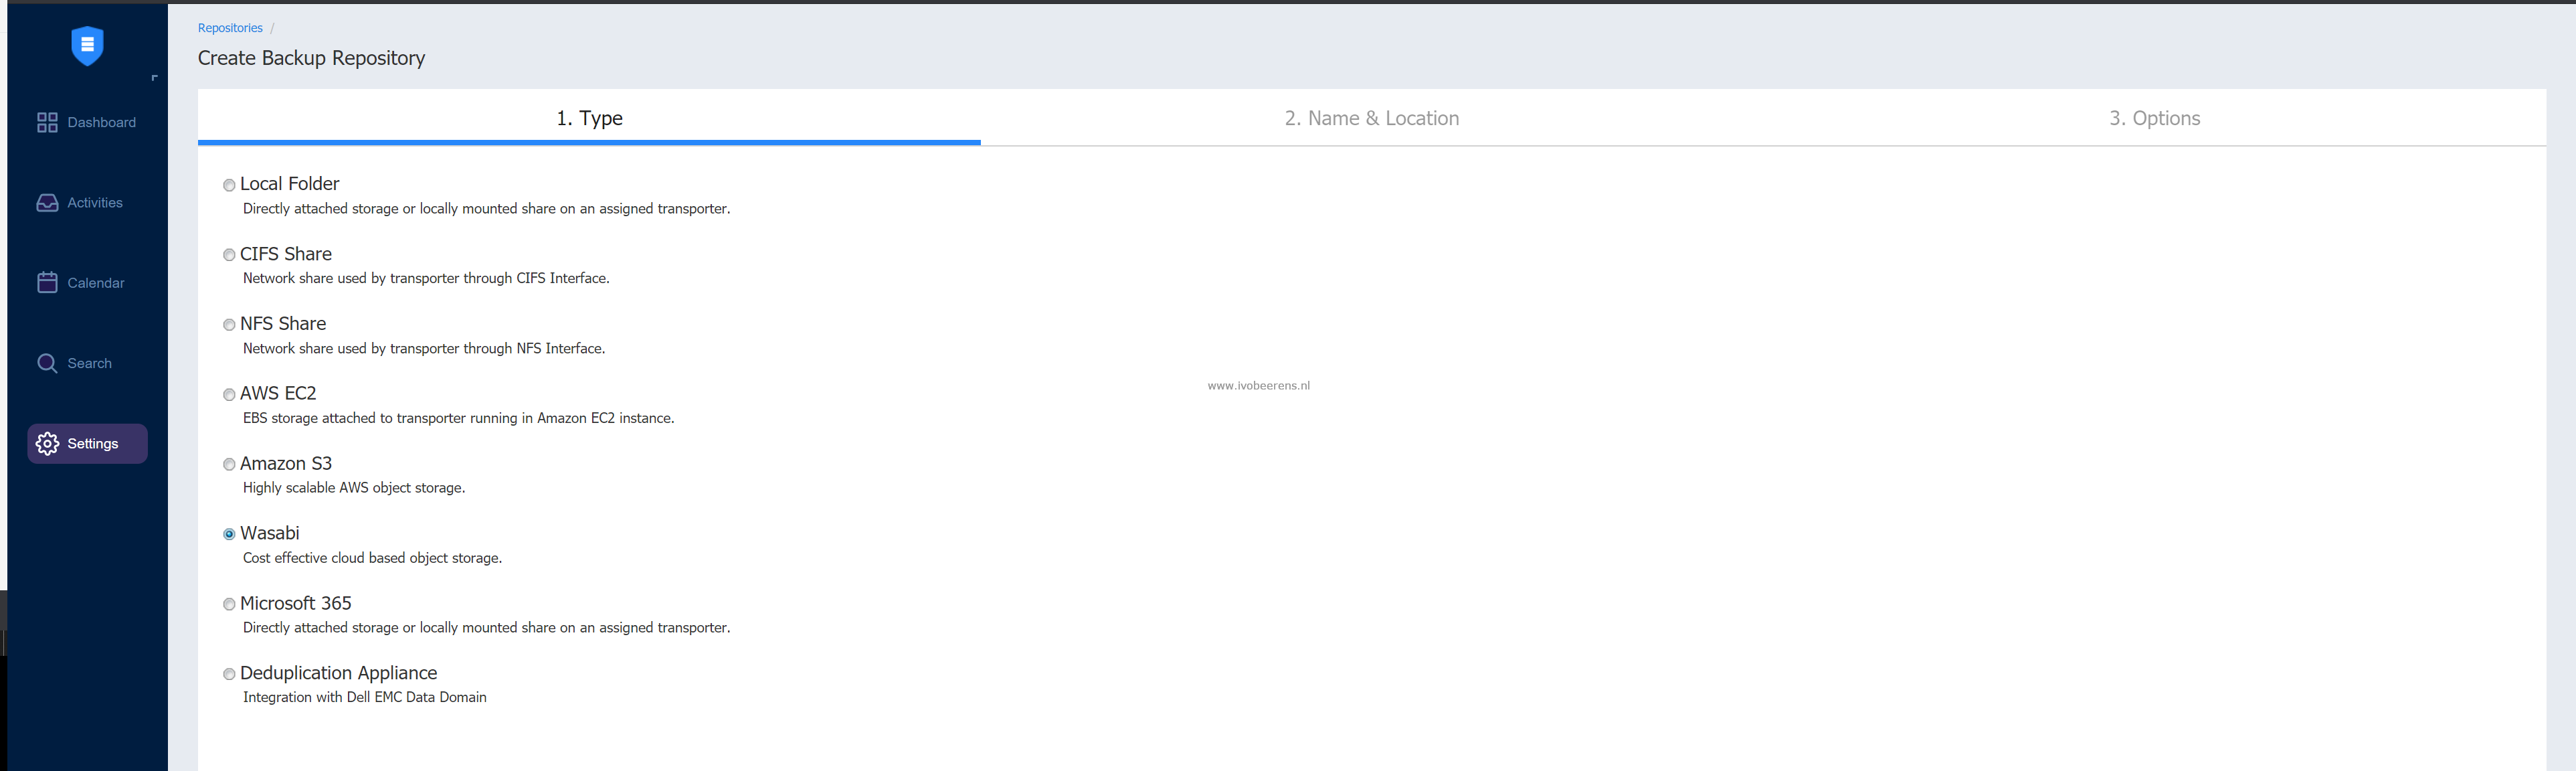This screenshot has width=2576, height=771.
Task: Click the EBS storage description under AWS EC2
Action: pyautogui.click(x=459, y=418)
